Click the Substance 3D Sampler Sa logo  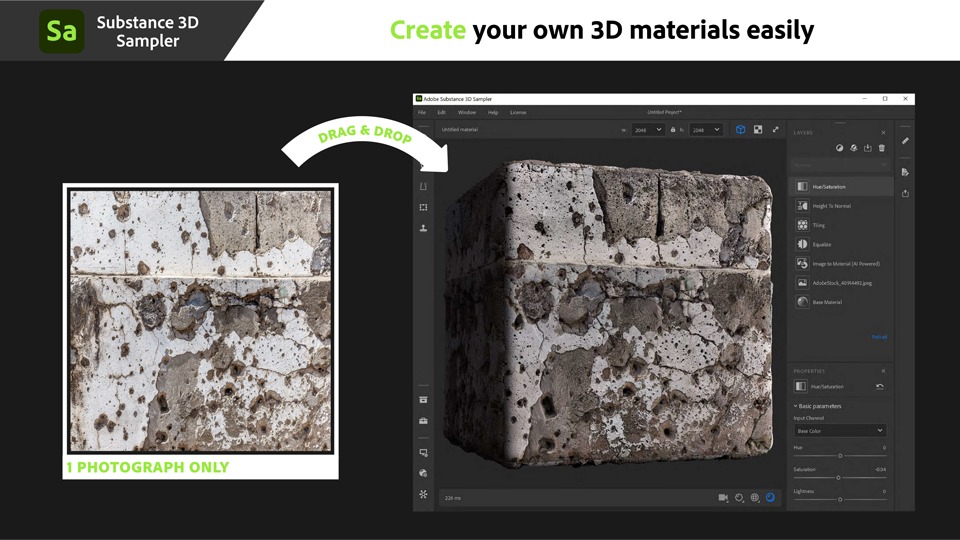(62, 31)
